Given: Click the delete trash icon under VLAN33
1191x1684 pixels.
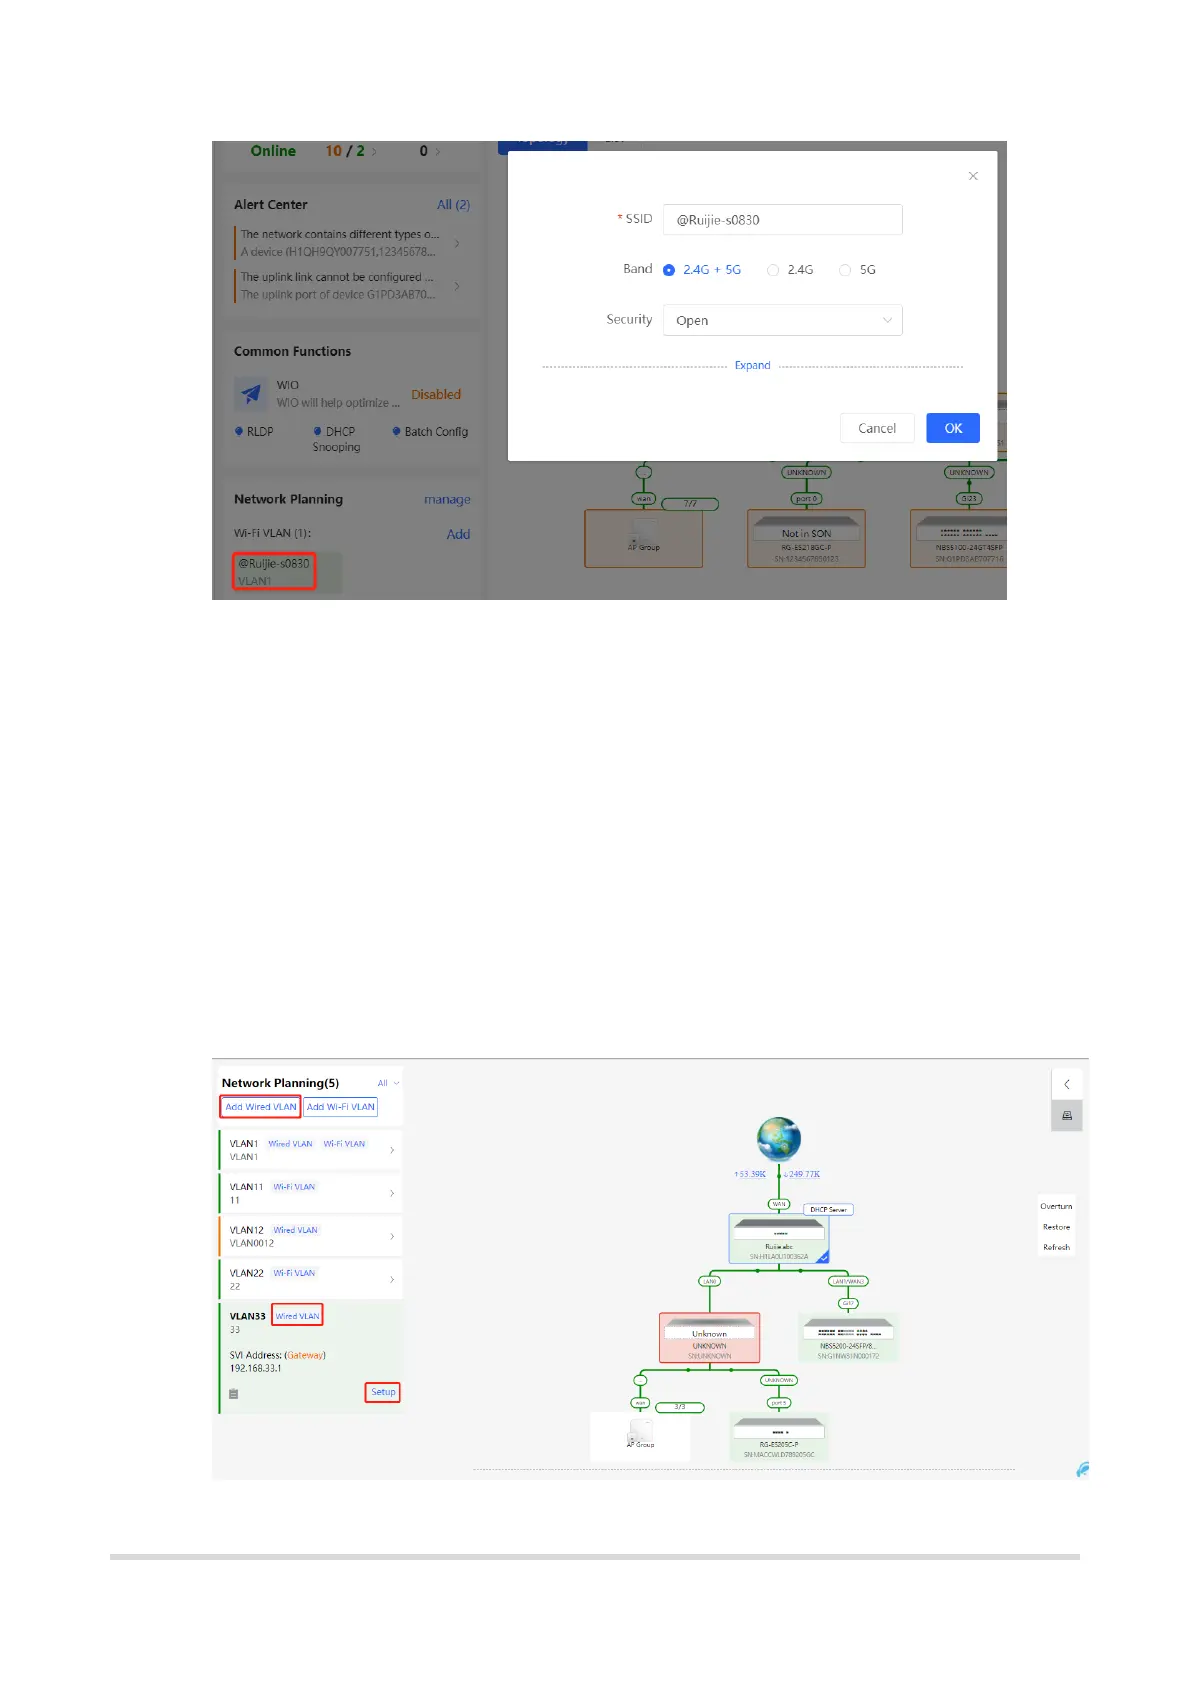Looking at the screenshot, I should [x=233, y=1393].
